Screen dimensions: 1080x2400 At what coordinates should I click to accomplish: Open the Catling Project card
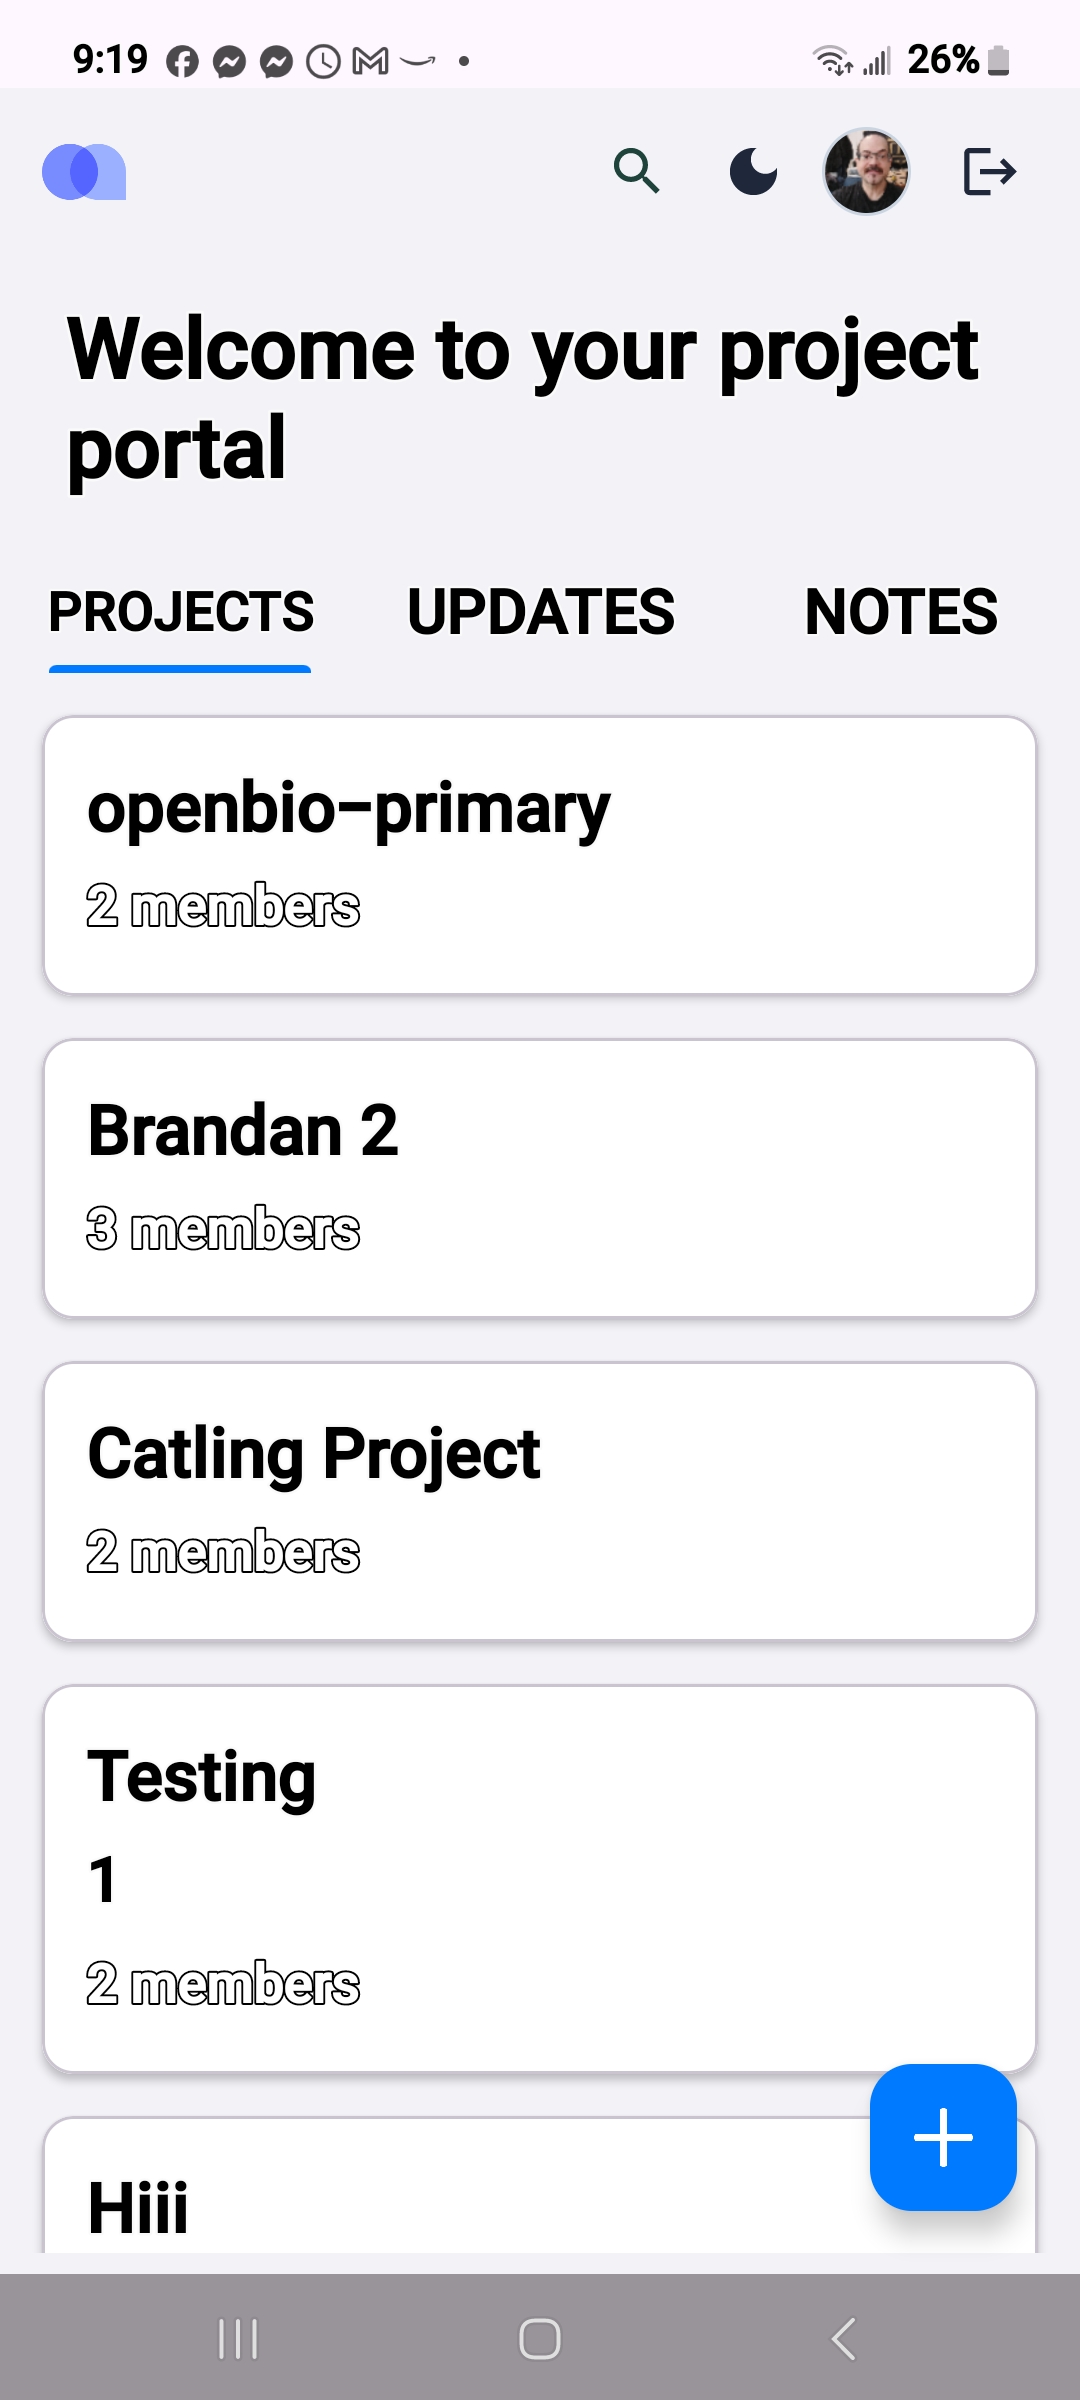(540, 1501)
